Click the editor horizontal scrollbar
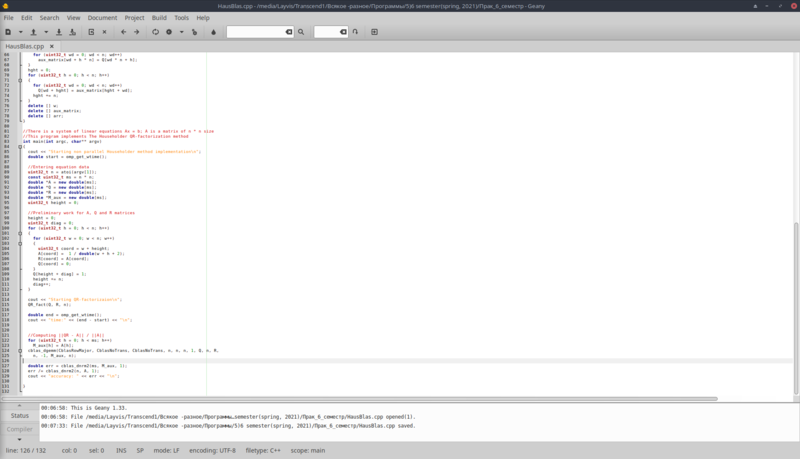The width and height of the screenshot is (800, 459). point(359,398)
